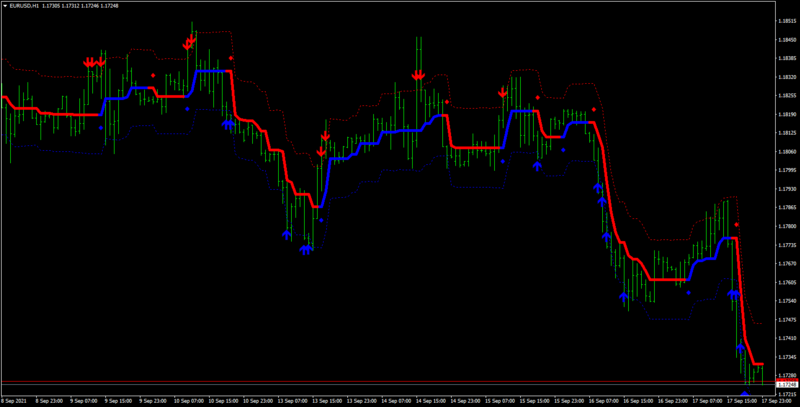Select the 1.17930 price scale label
800x407 pixels.
(x=788, y=189)
